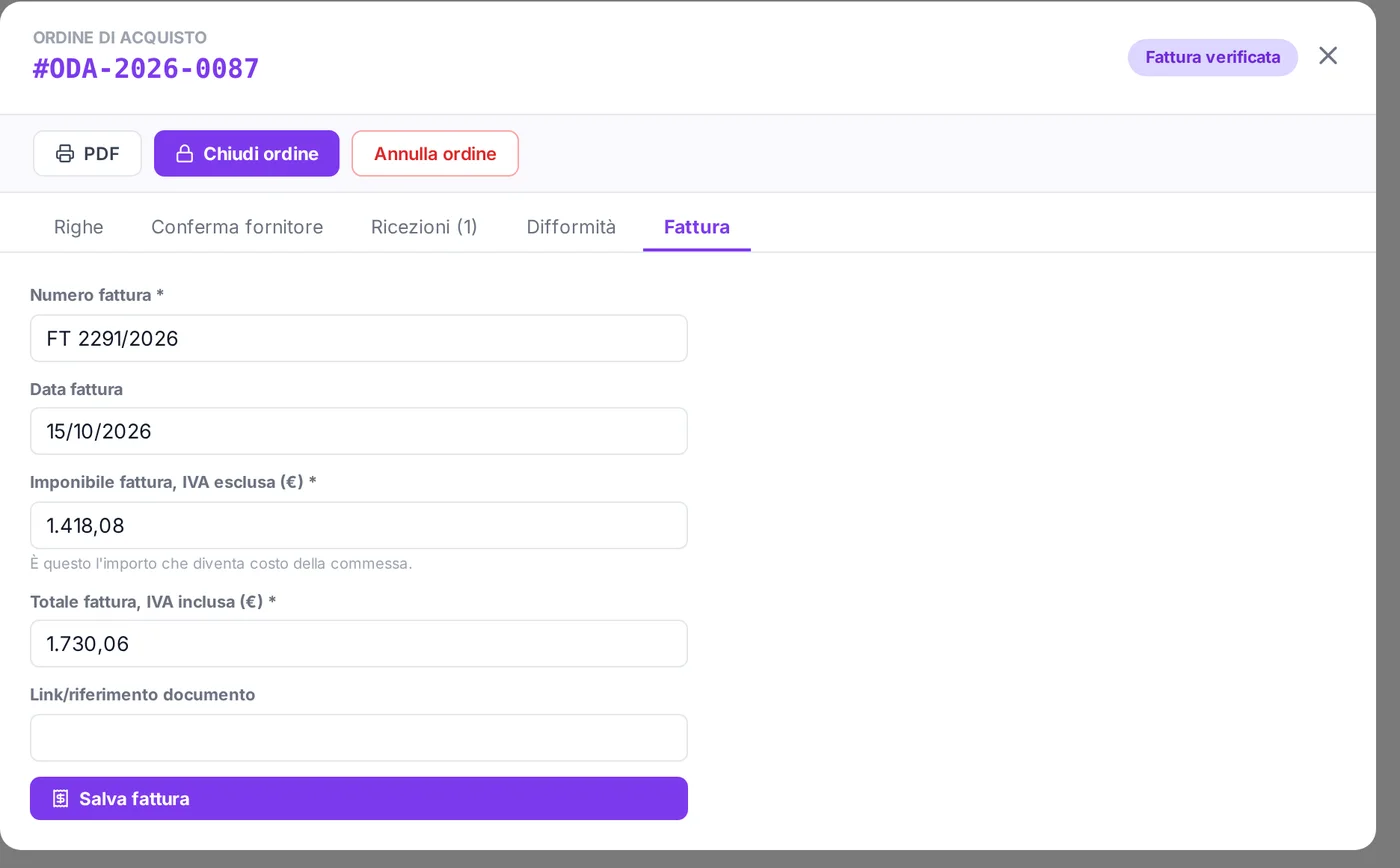Click the Data fattura label

pyautogui.click(x=77, y=389)
